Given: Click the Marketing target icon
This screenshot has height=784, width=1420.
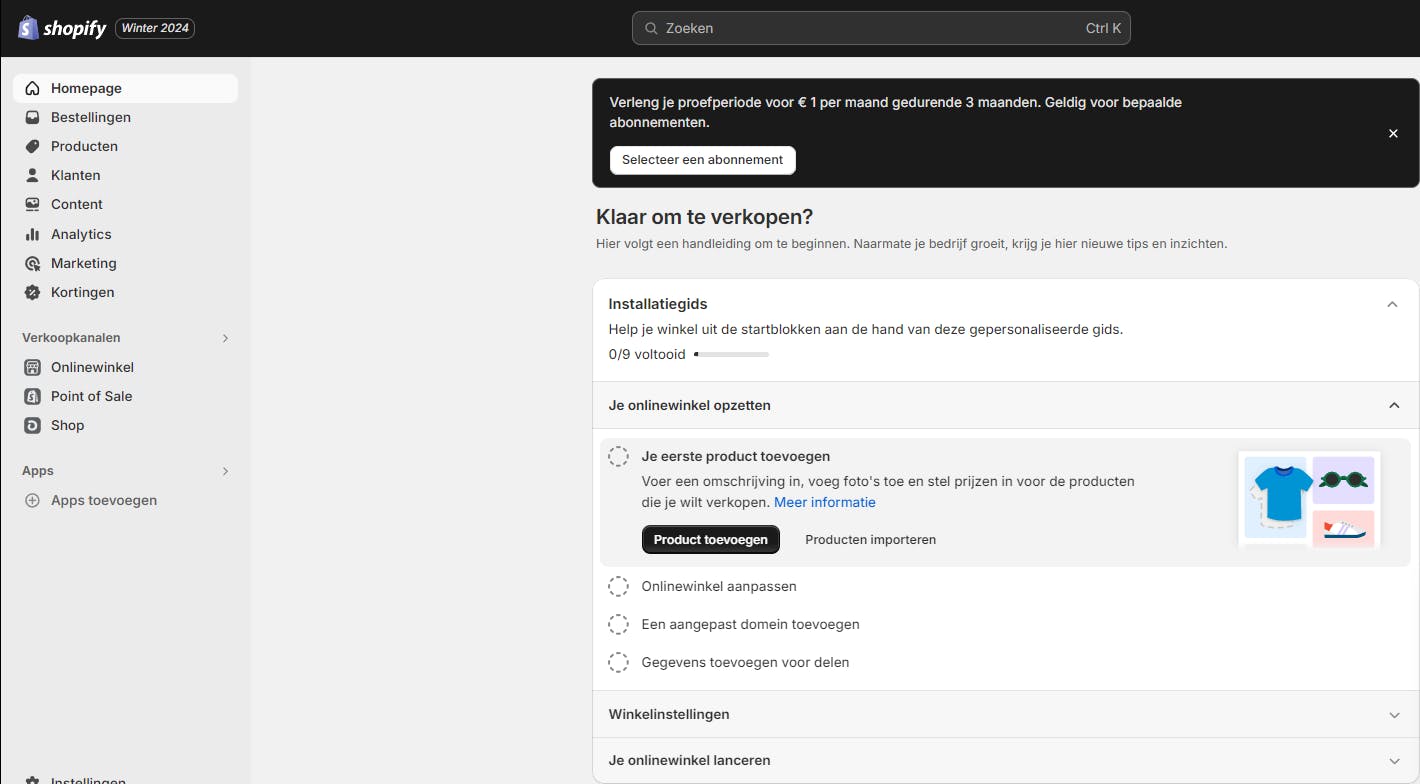Looking at the screenshot, I should (32, 263).
